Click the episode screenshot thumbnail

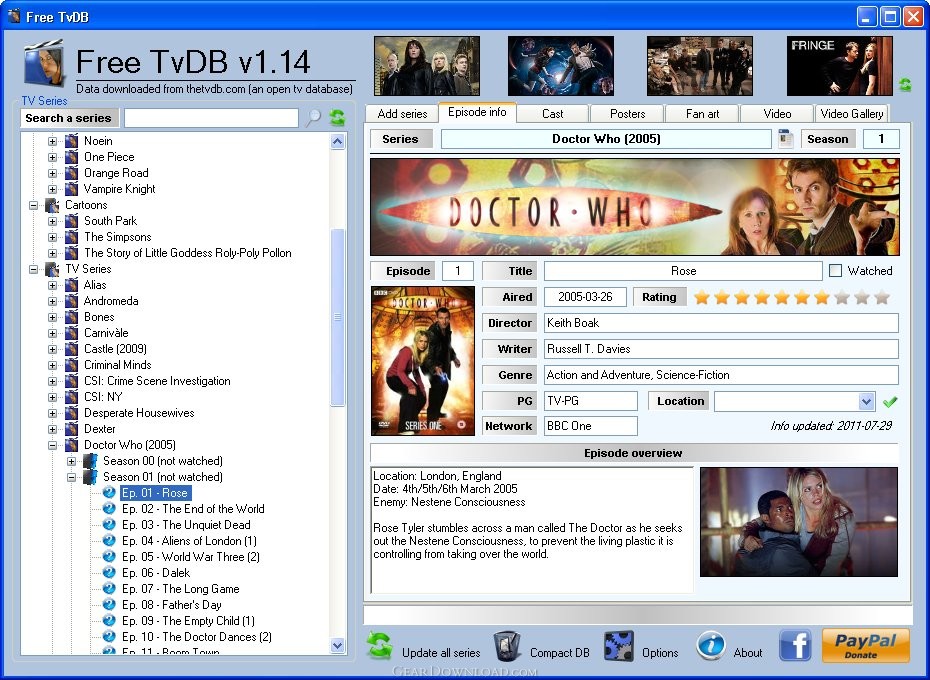pos(799,522)
